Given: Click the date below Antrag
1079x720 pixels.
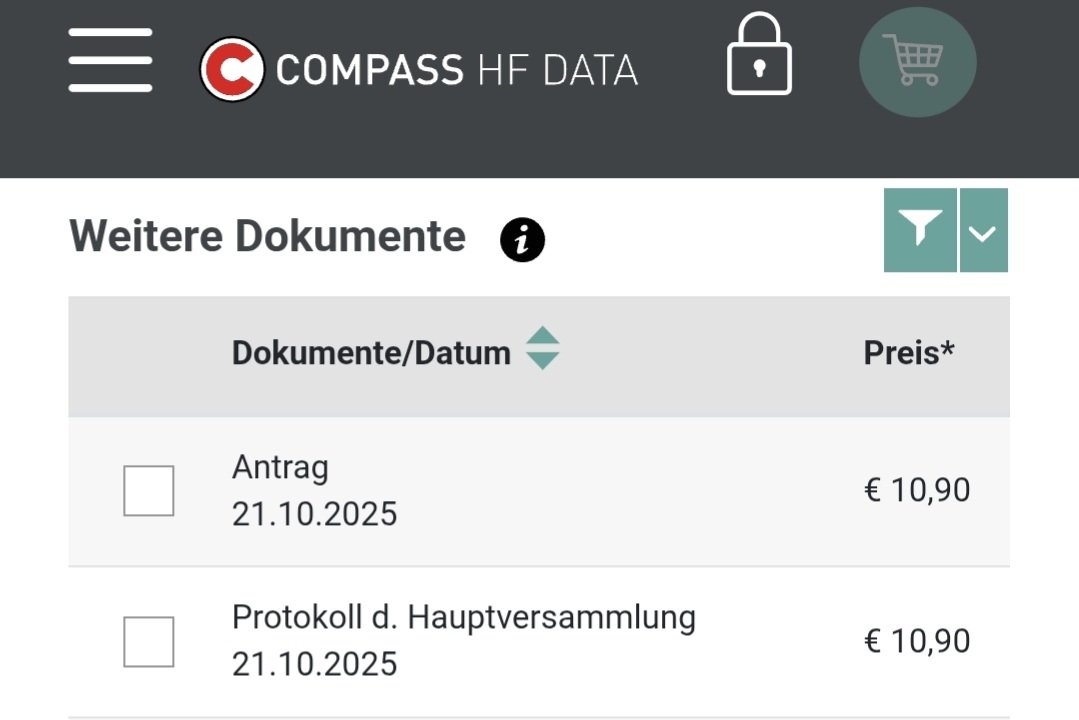Looking at the screenshot, I should click(x=314, y=514).
